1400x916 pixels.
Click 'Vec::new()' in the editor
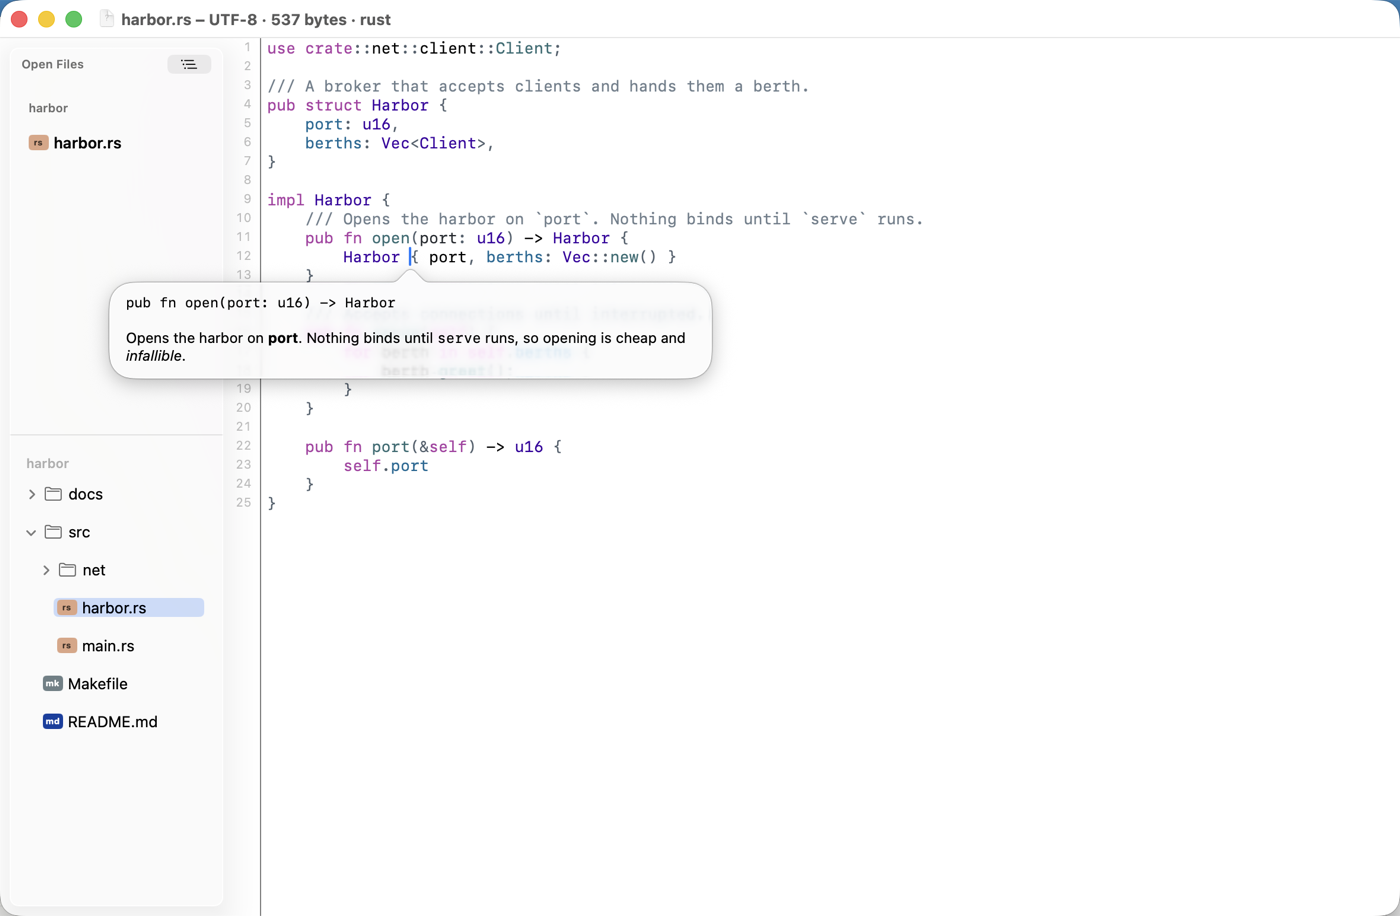click(610, 257)
